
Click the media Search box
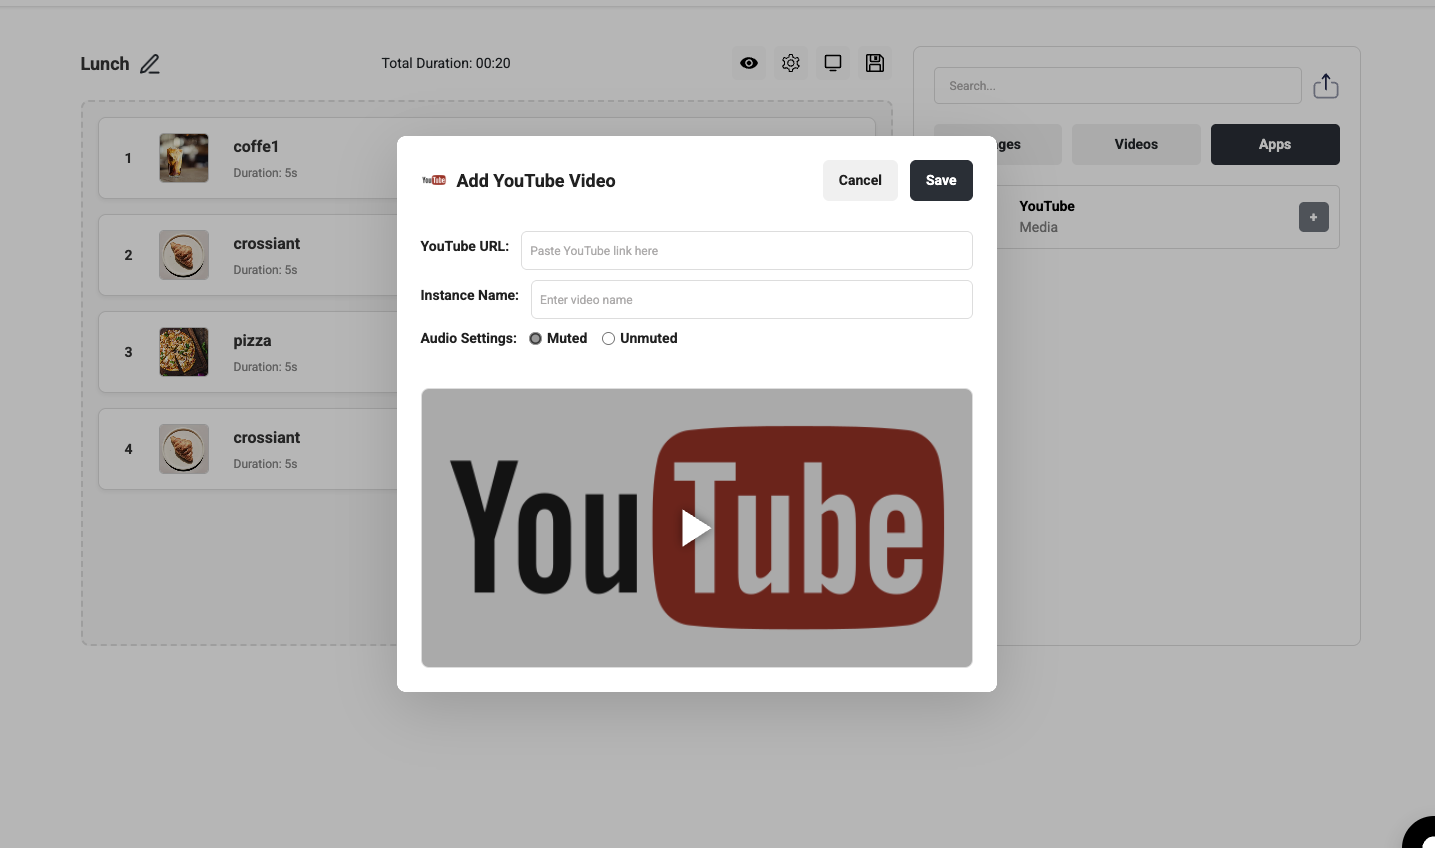(1117, 86)
